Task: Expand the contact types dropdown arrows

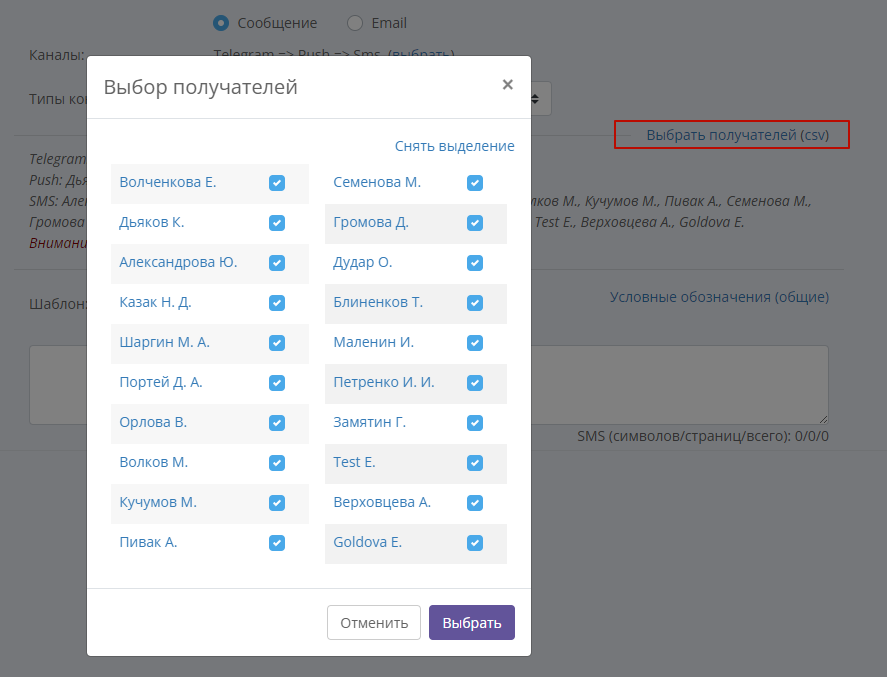Action: (535, 99)
